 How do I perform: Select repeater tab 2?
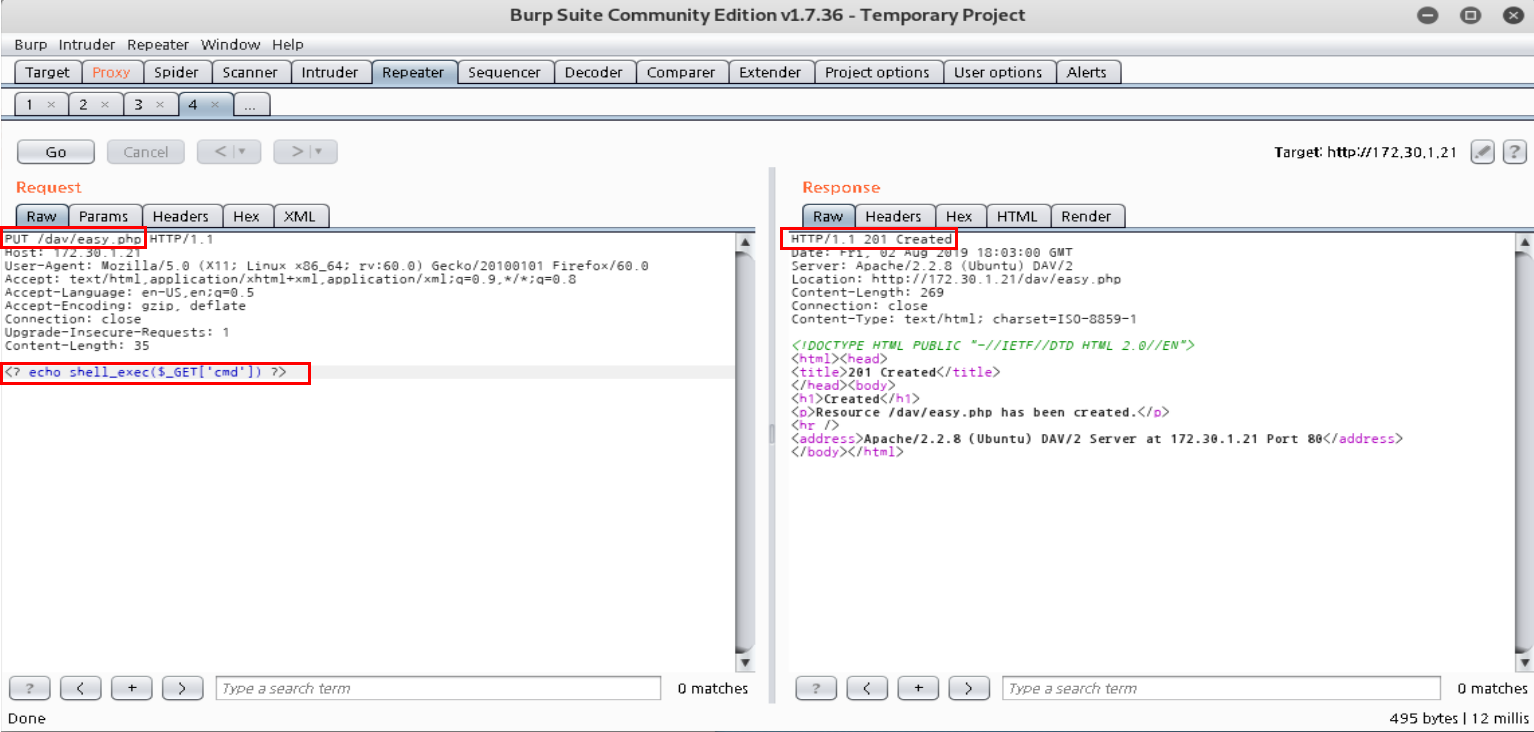click(x=84, y=104)
